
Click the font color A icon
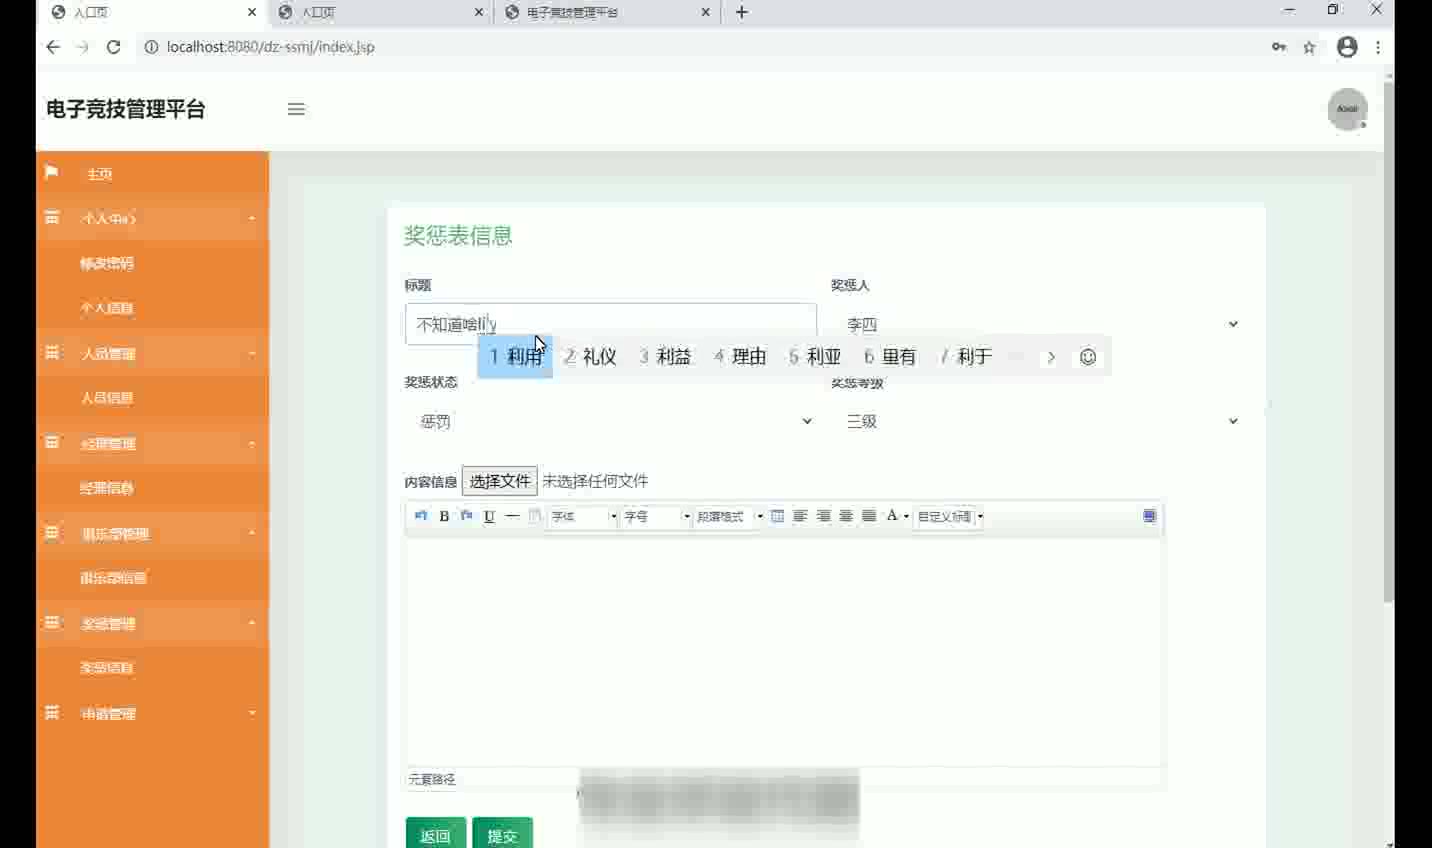pyautogui.click(x=892, y=516)
